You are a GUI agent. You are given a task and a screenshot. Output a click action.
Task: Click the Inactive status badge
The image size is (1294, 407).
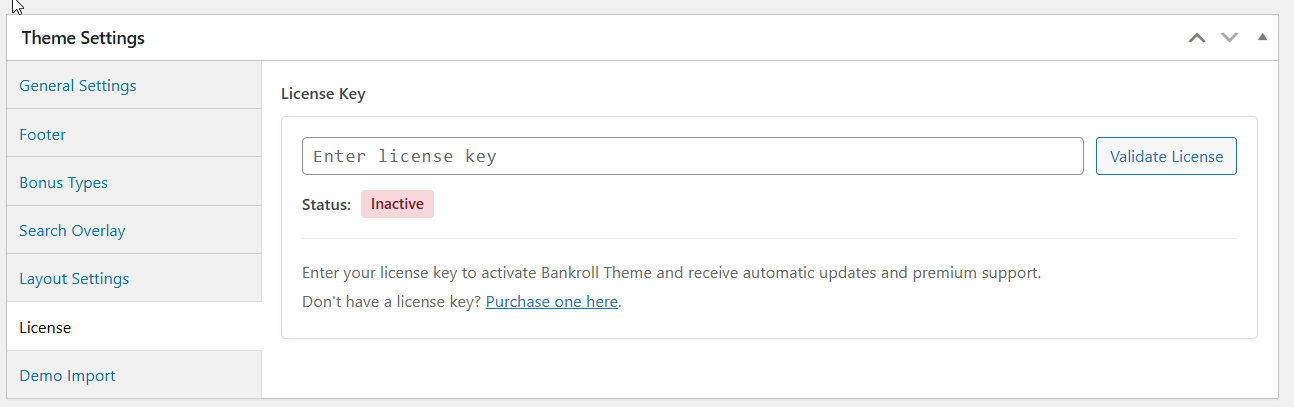[397, 204]
